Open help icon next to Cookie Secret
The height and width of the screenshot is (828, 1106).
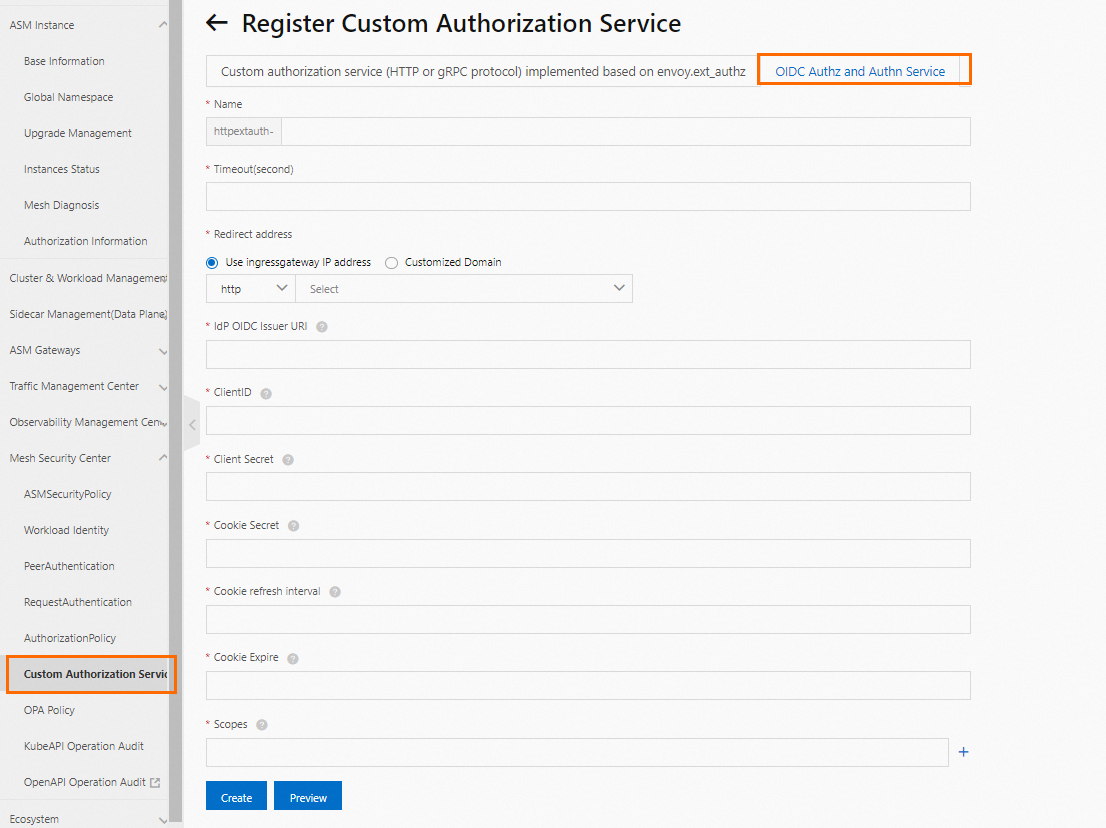click(x=293, y=526)
